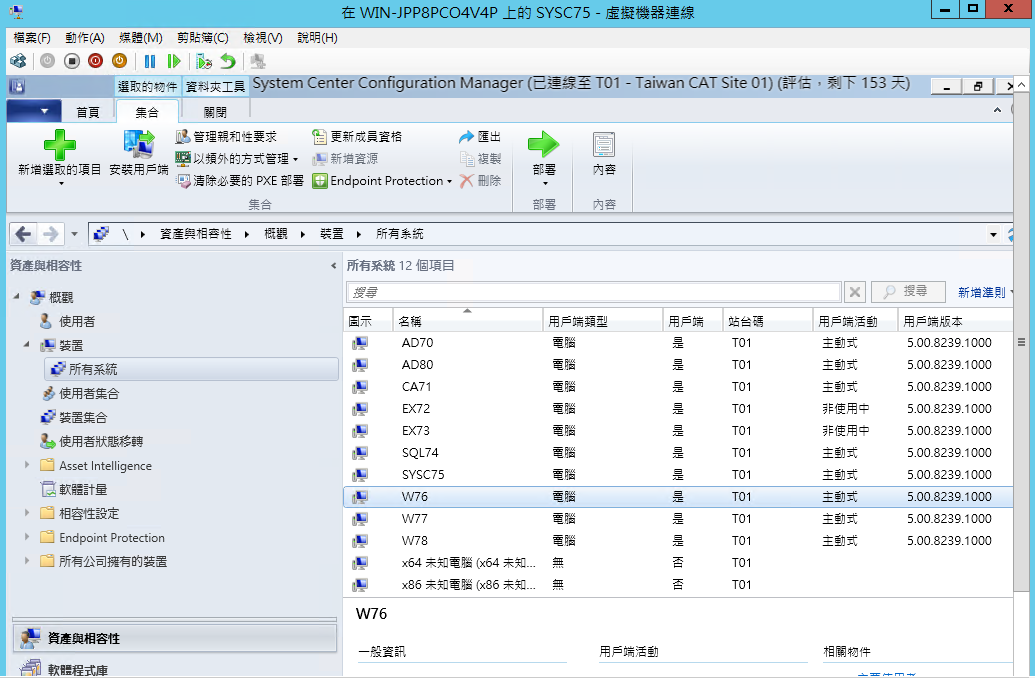The image size is (1035, 678).
Task: Collapse the 裝置 tree node
Action: tap(28, 345)
